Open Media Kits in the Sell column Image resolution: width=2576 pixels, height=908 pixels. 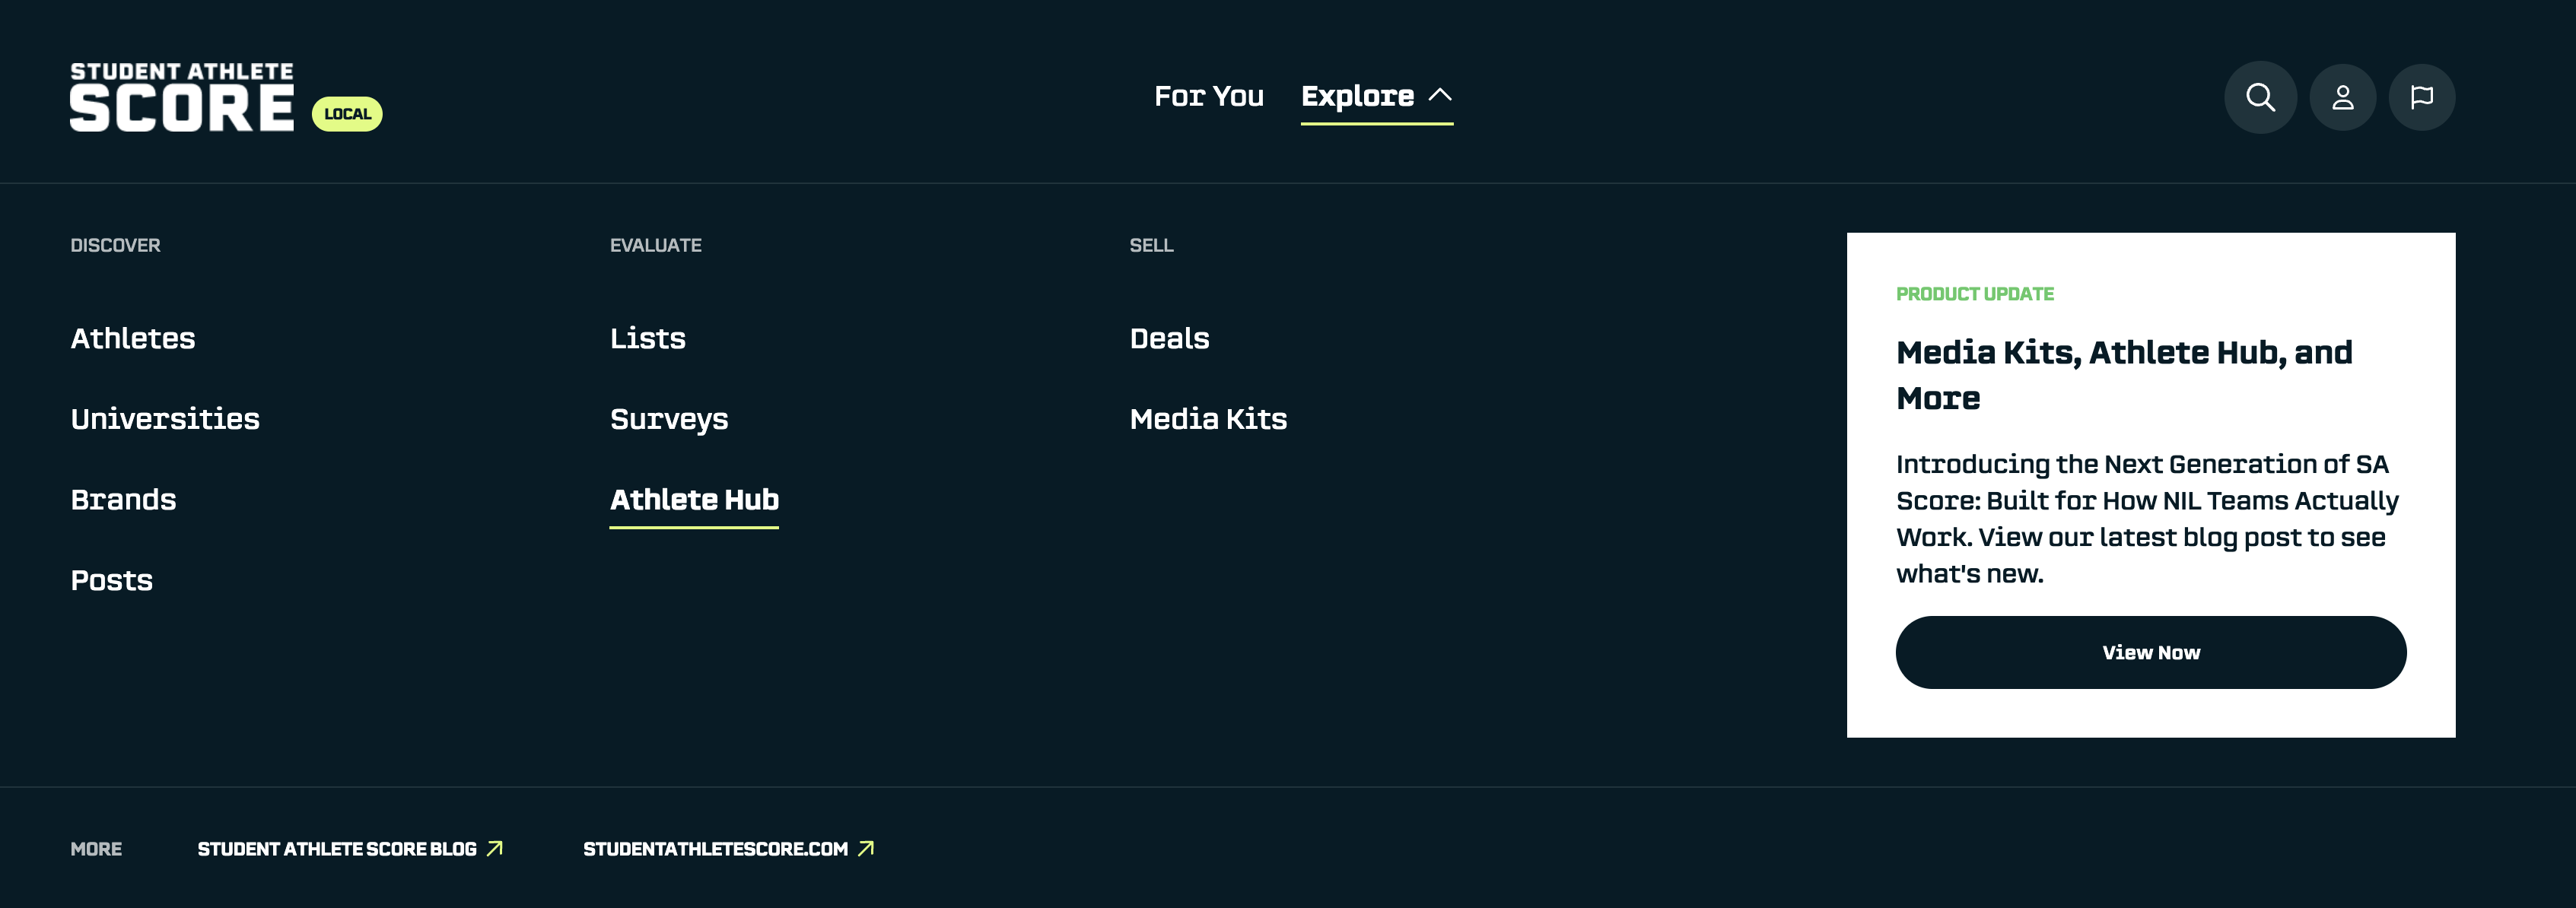tap(1208, 419)
